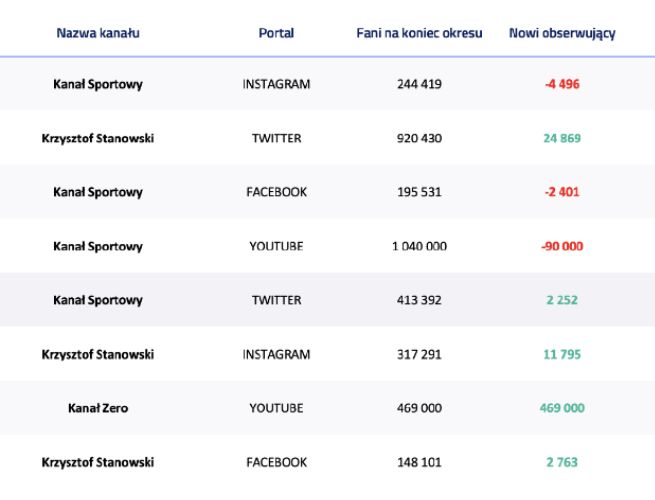Click the green 2 252 value
The image size is (655, 500).
pos(562,300)
